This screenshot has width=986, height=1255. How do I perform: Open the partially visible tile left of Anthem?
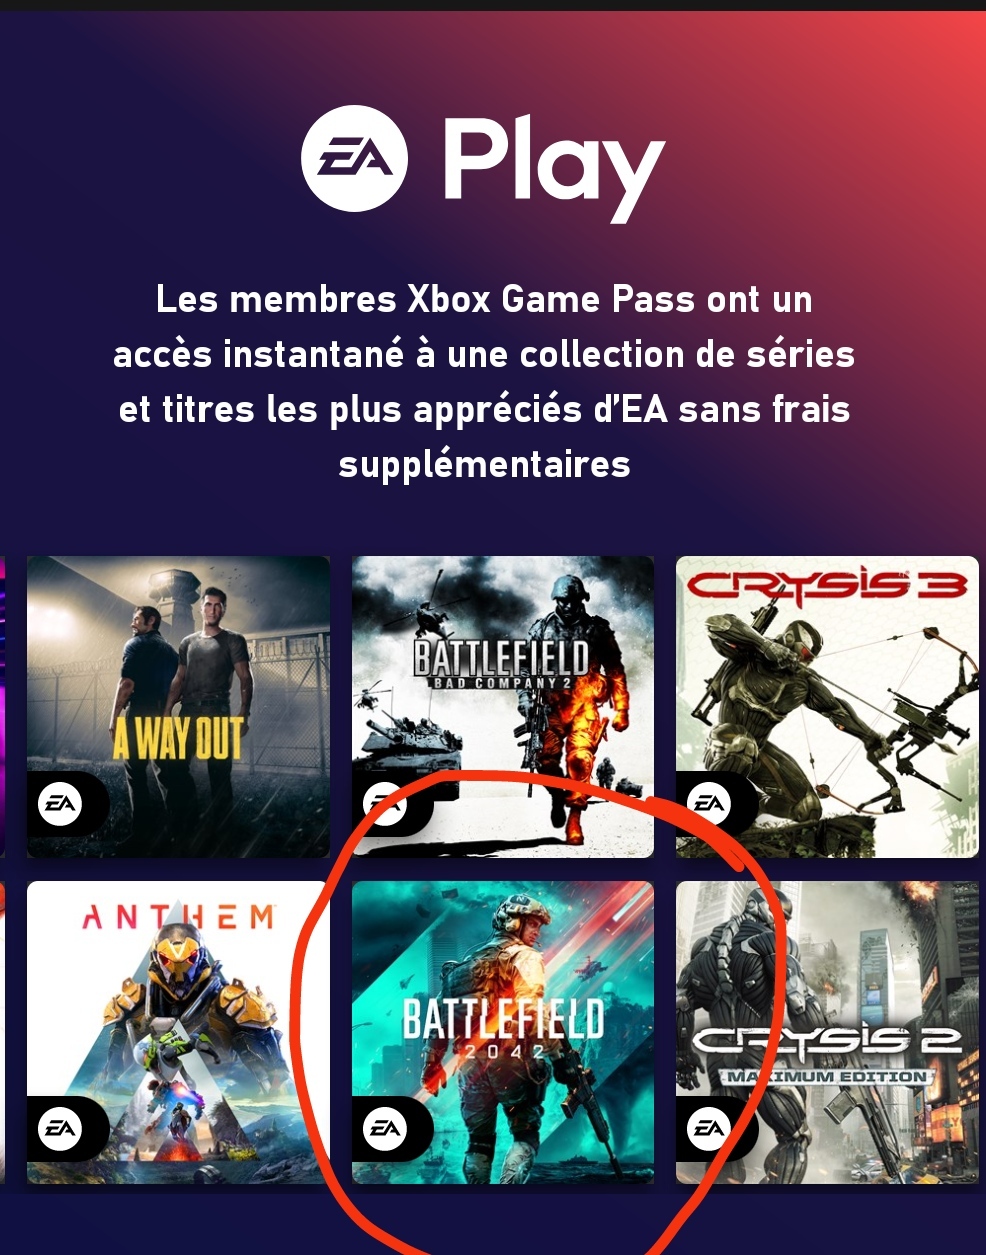(x=2, y=1032)
